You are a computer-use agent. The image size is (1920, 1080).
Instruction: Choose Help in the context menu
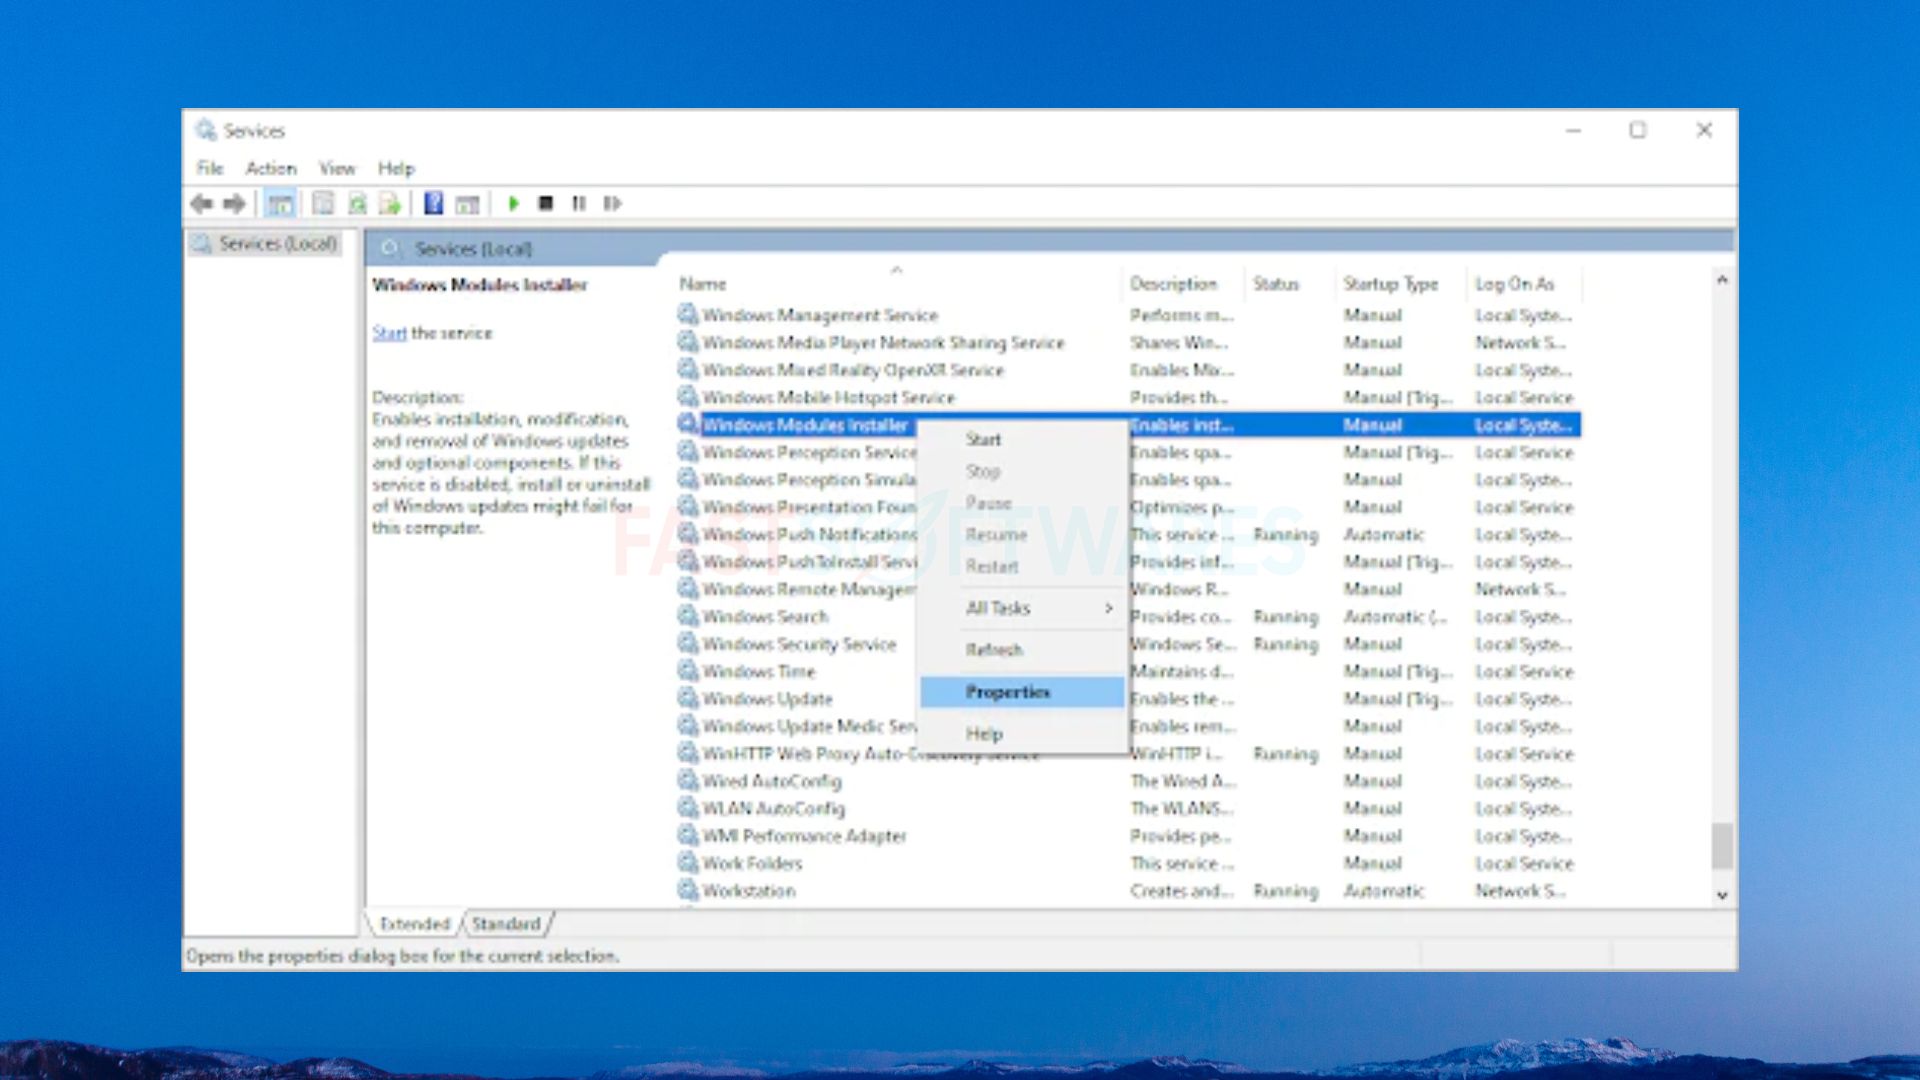click(1022, 734)
